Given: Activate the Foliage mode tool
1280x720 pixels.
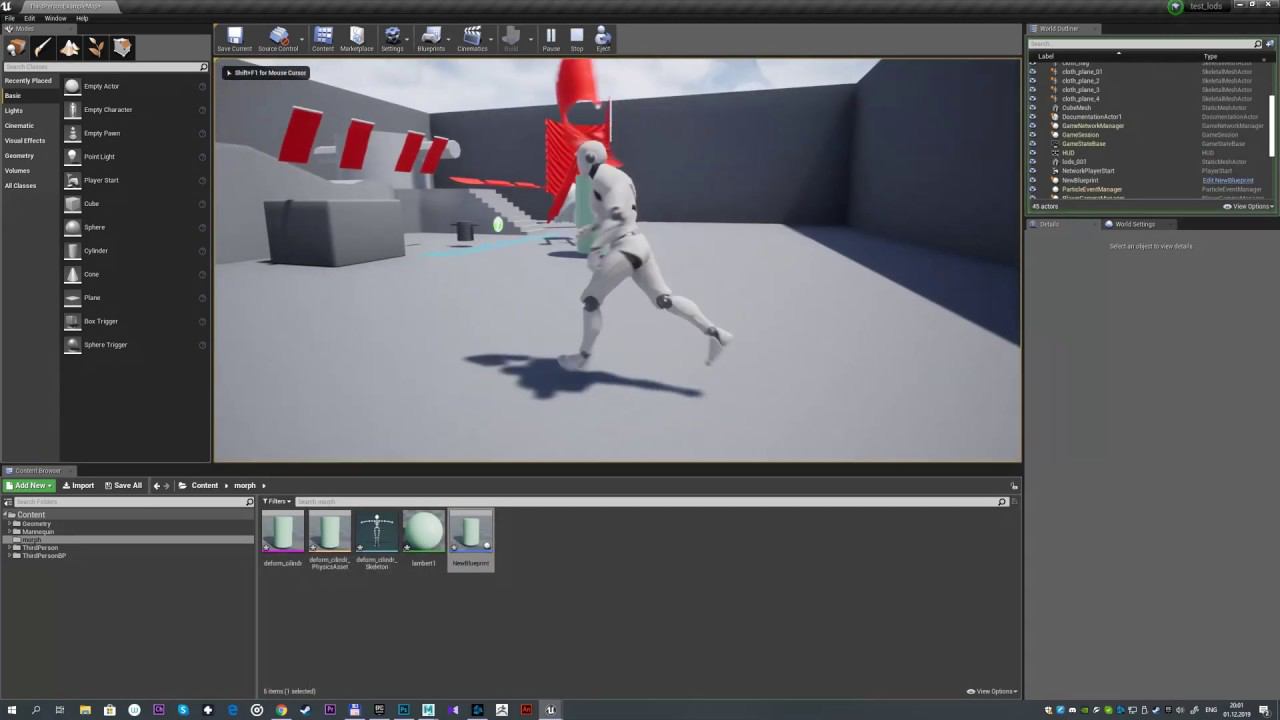Looking at the screenshot, I should (96, 48).
